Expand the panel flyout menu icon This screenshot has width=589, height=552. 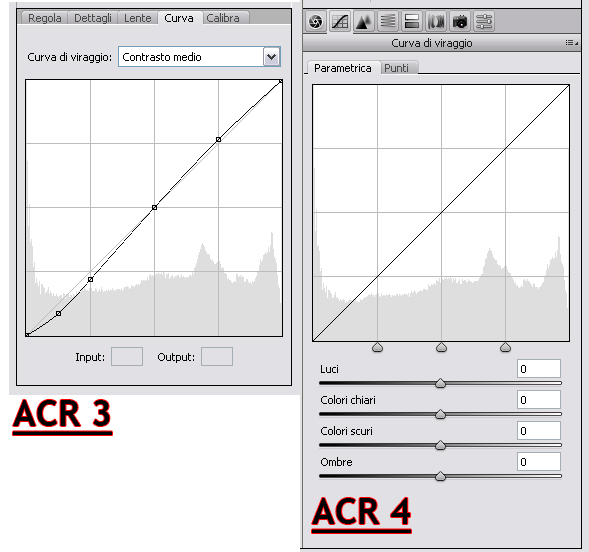[x=571, y=43]
